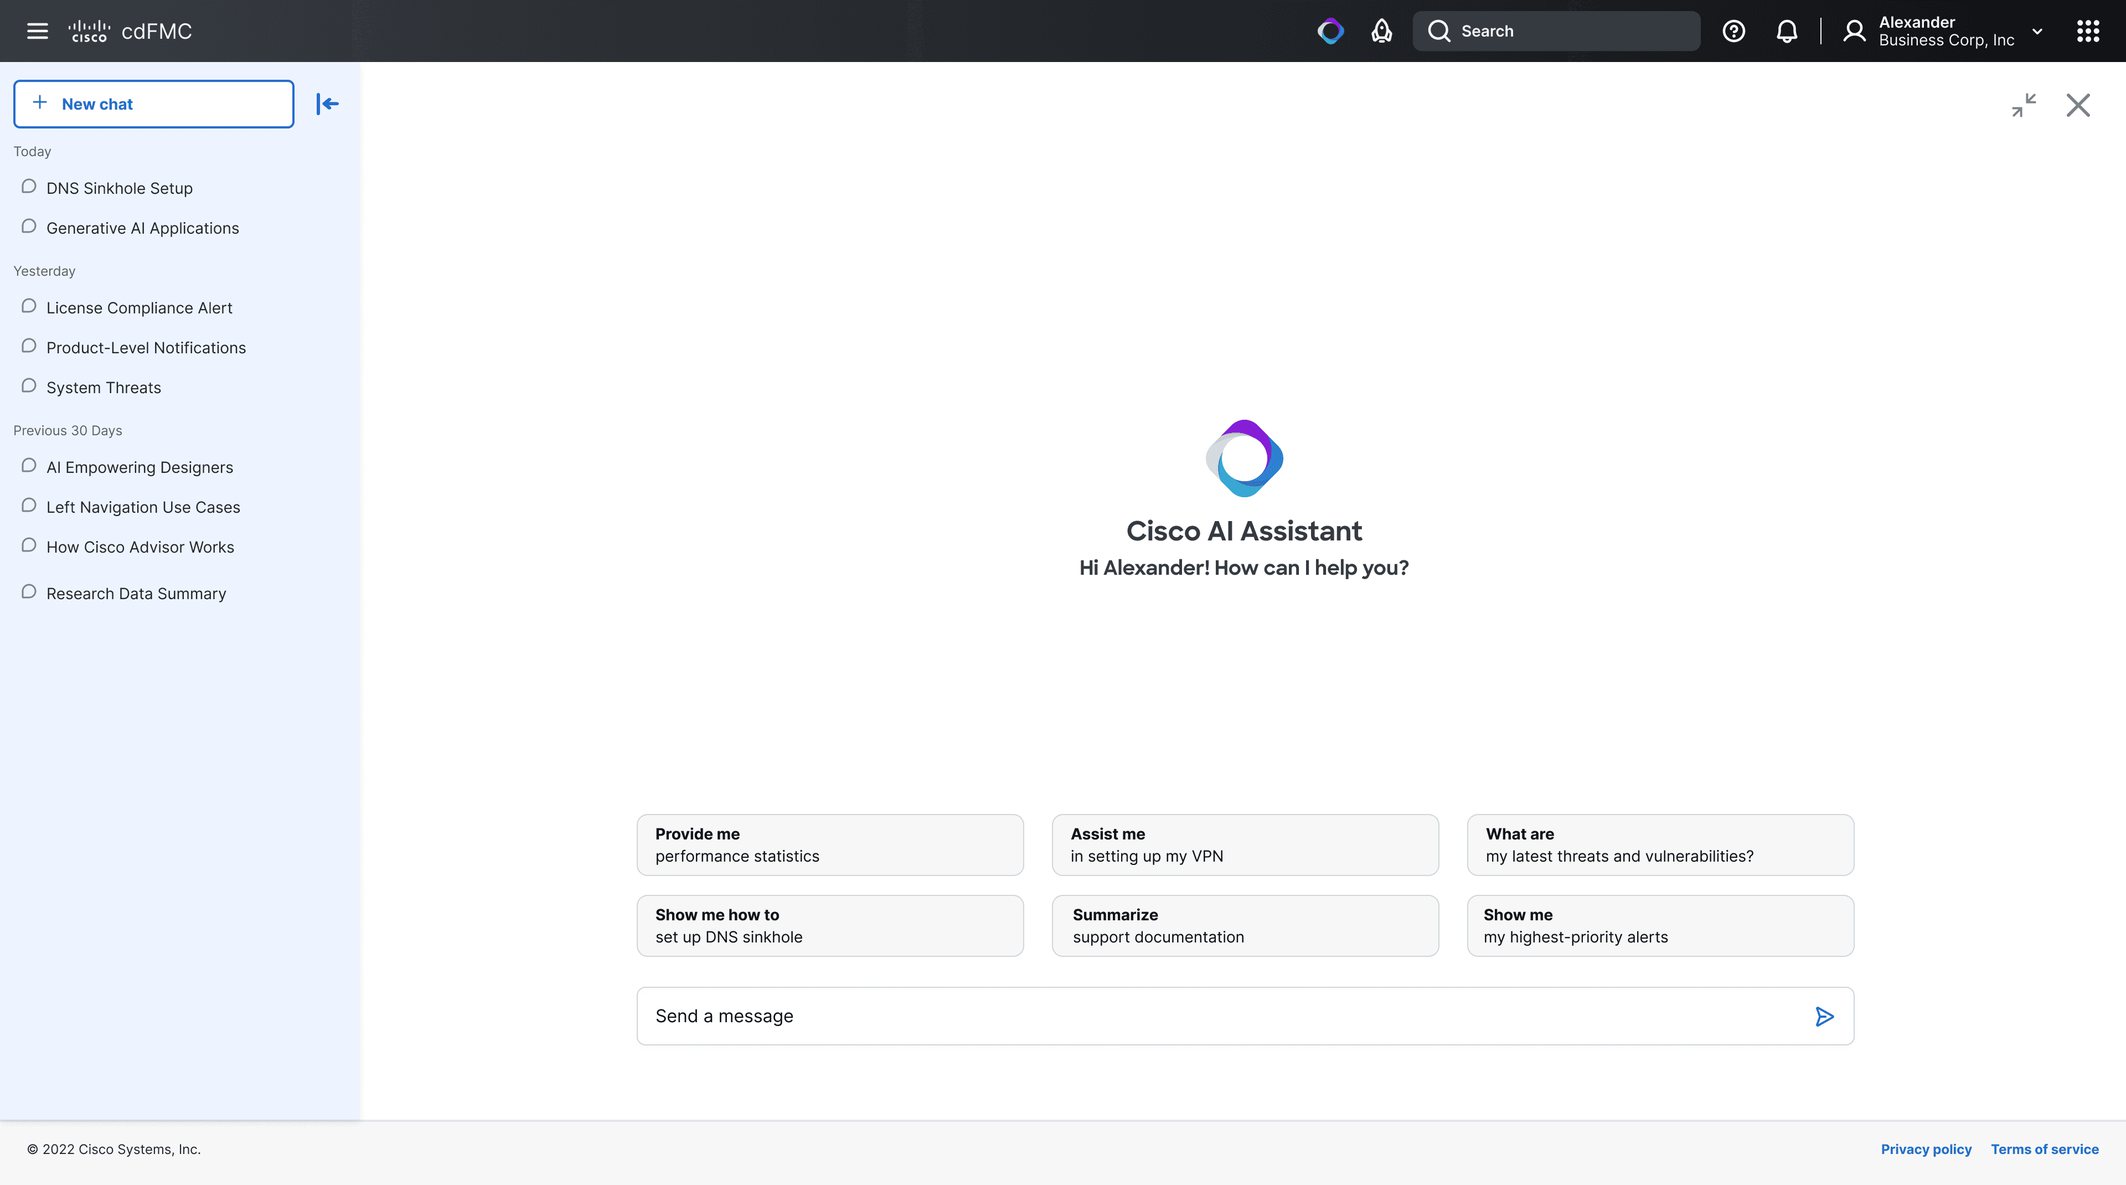The image size is (2126, 1185).
Task: Open Product-Level Notifications conversation
Action: (x=146, y=348)
